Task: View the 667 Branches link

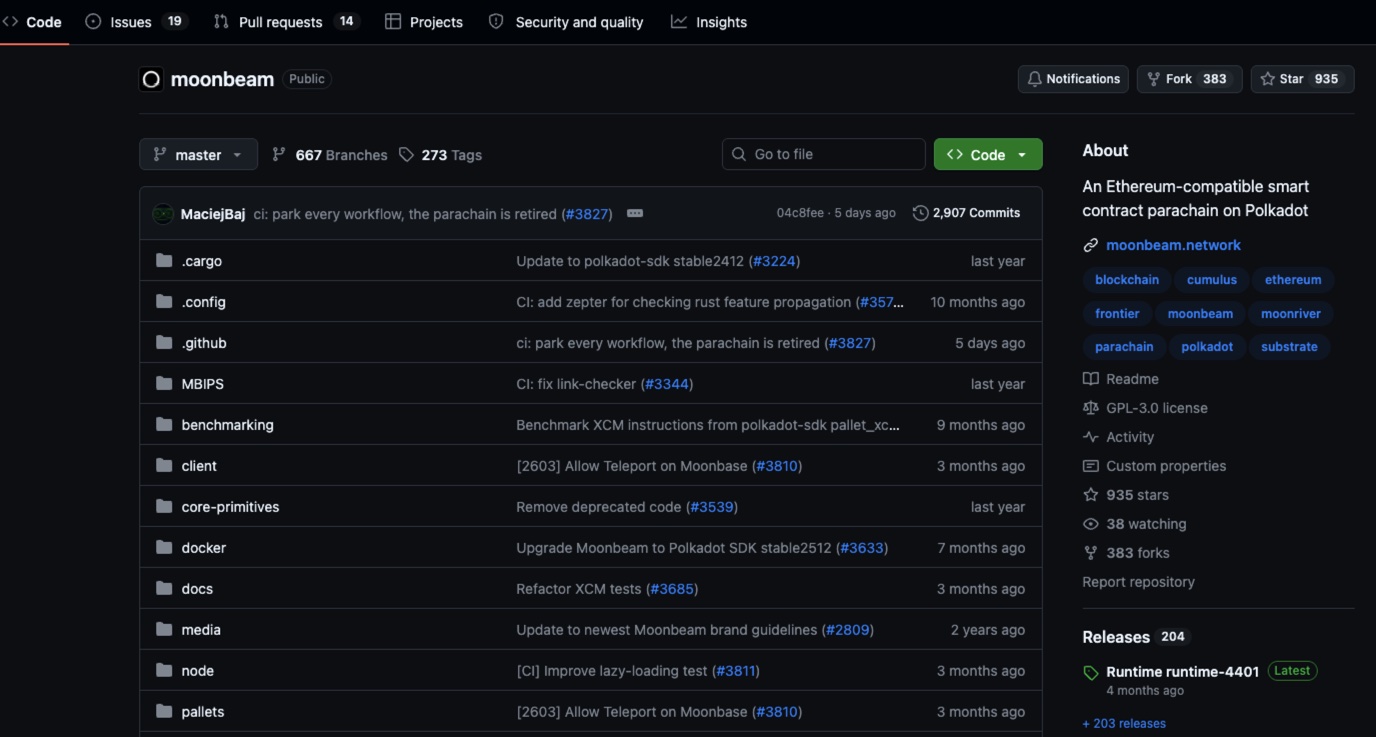Action: point(329,155)
